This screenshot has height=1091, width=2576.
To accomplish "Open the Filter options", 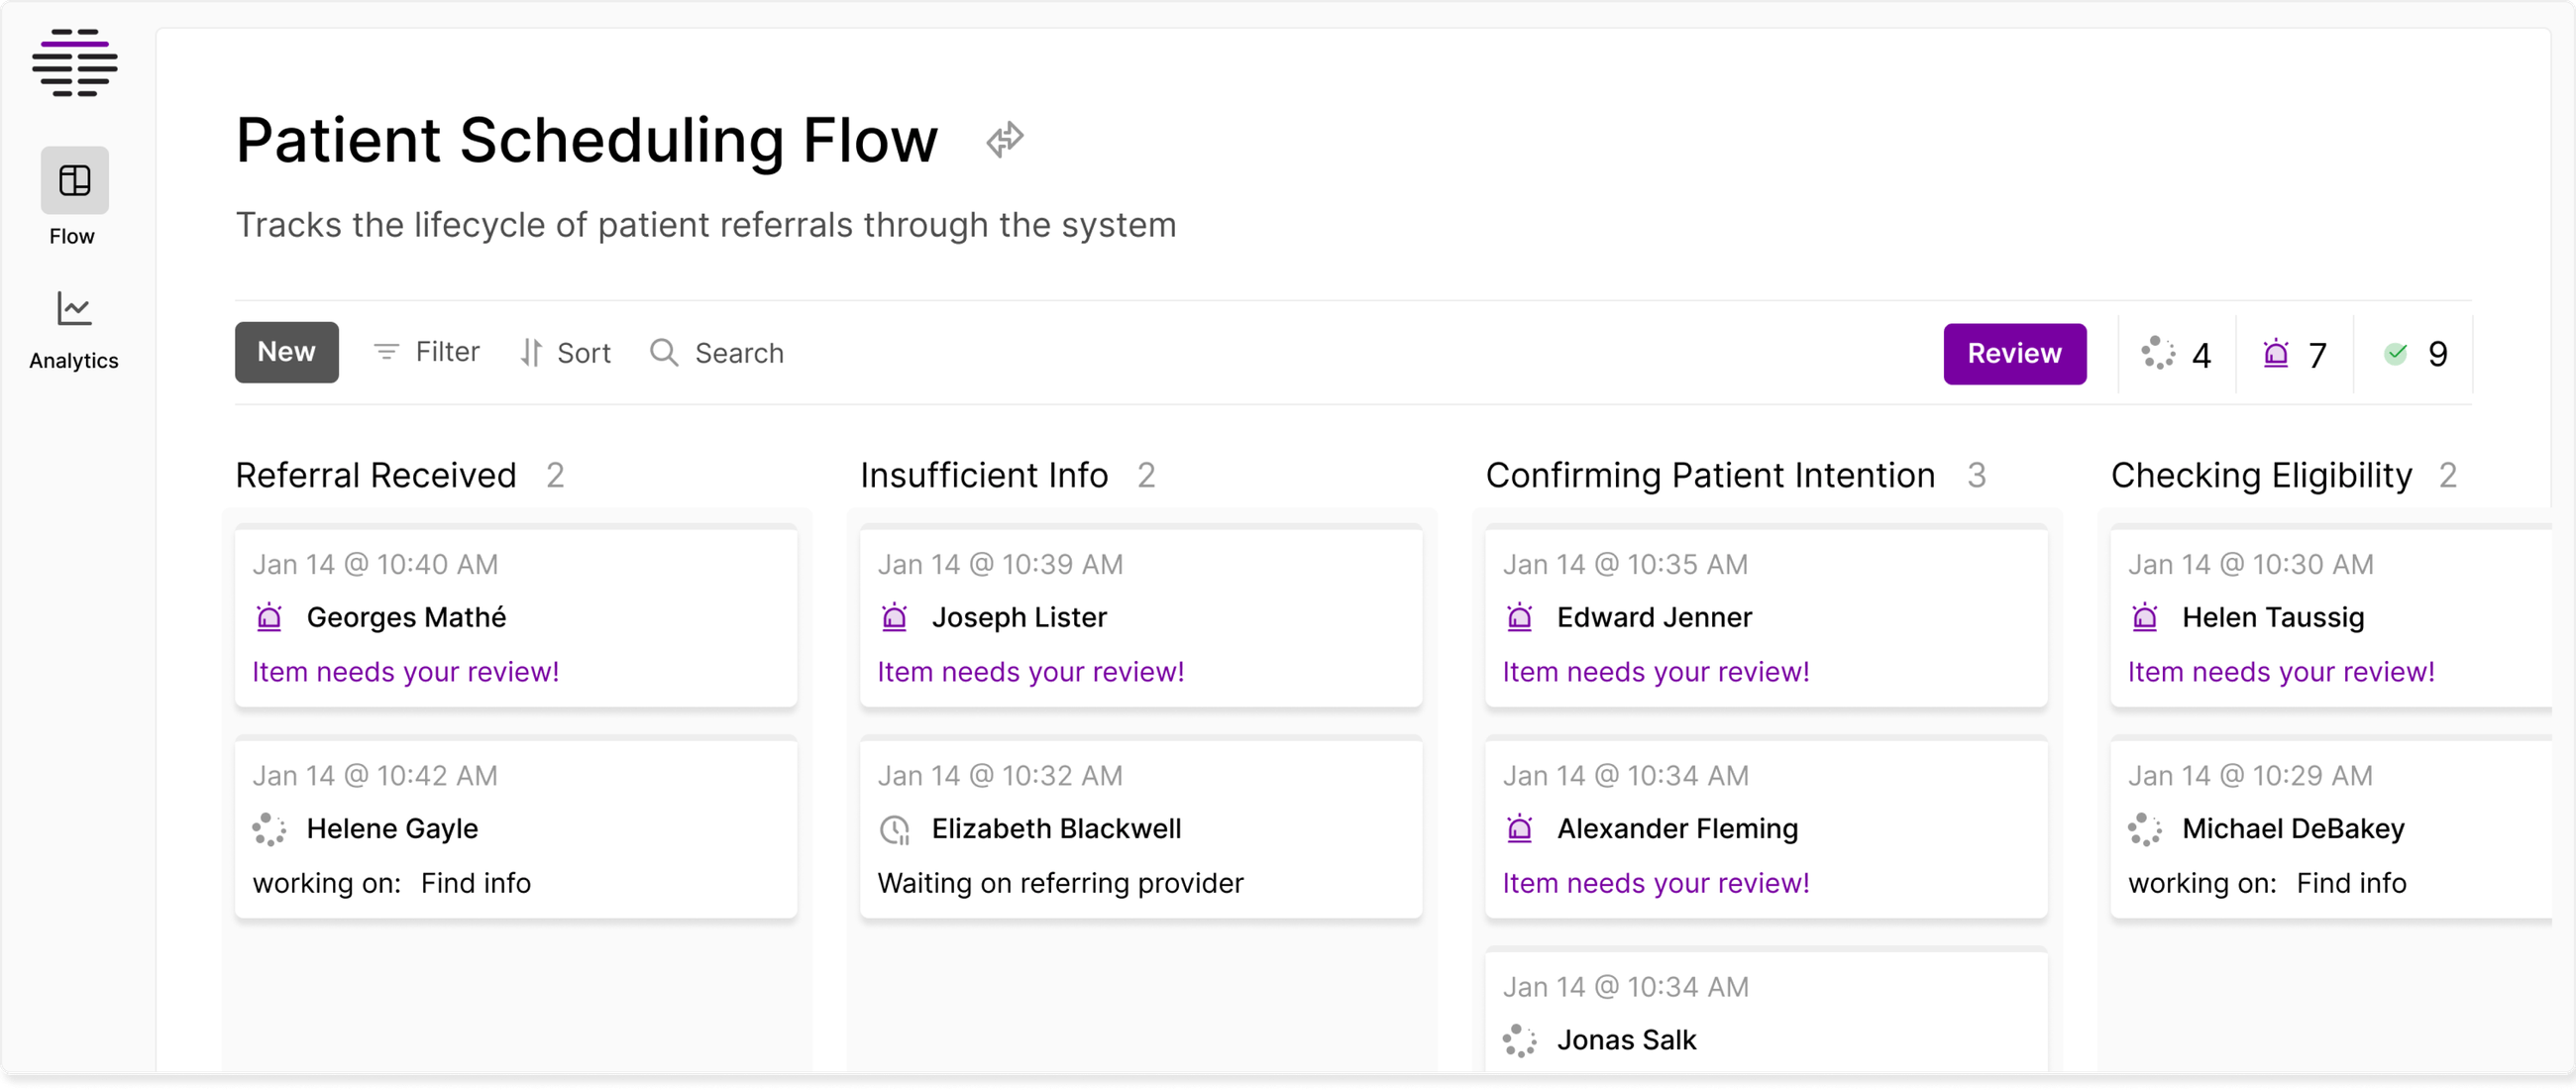I will 427,352.
